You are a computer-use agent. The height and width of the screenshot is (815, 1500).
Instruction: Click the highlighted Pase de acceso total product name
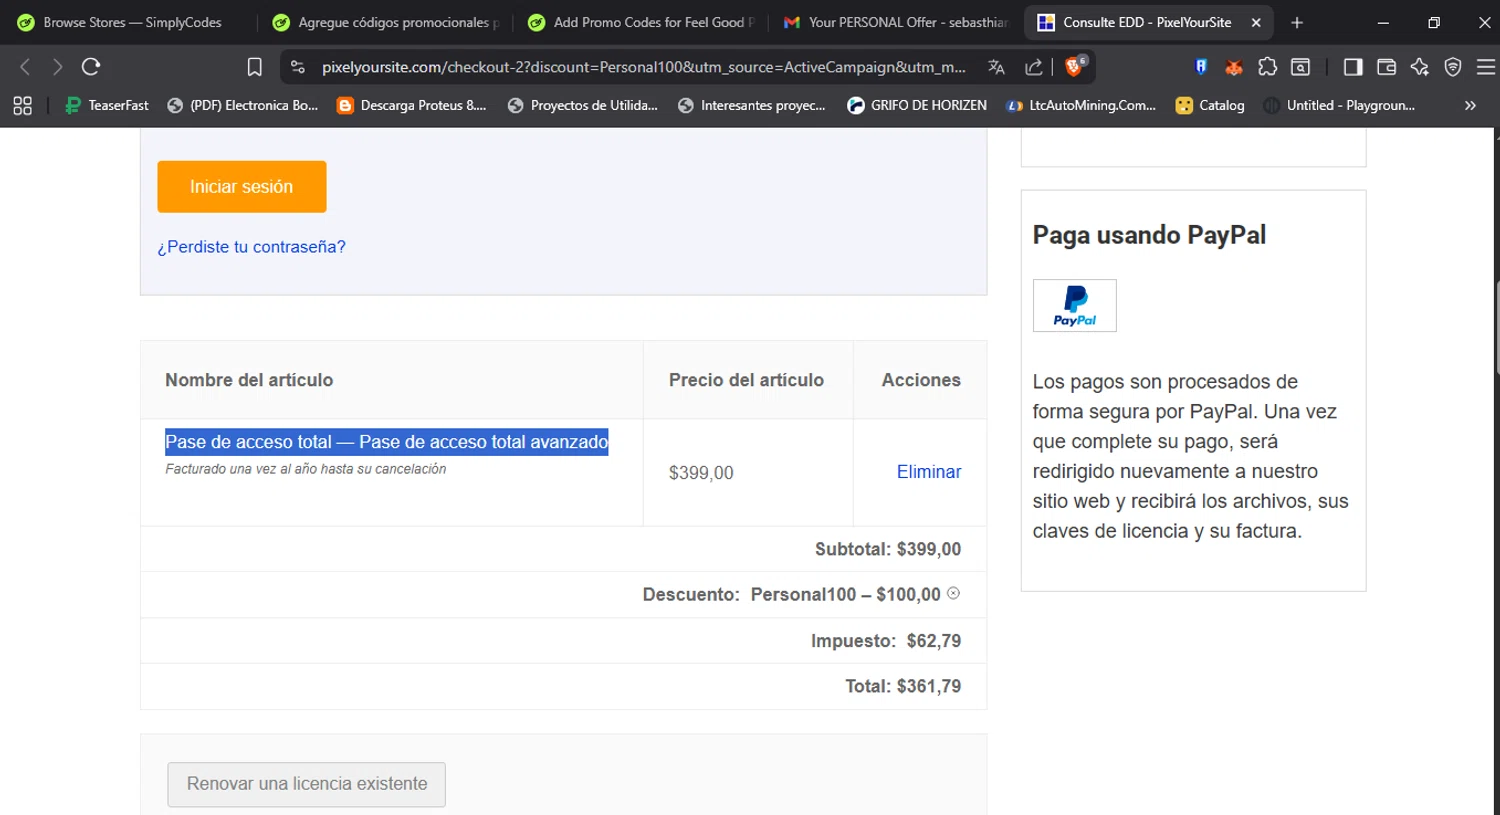(387, 442)
